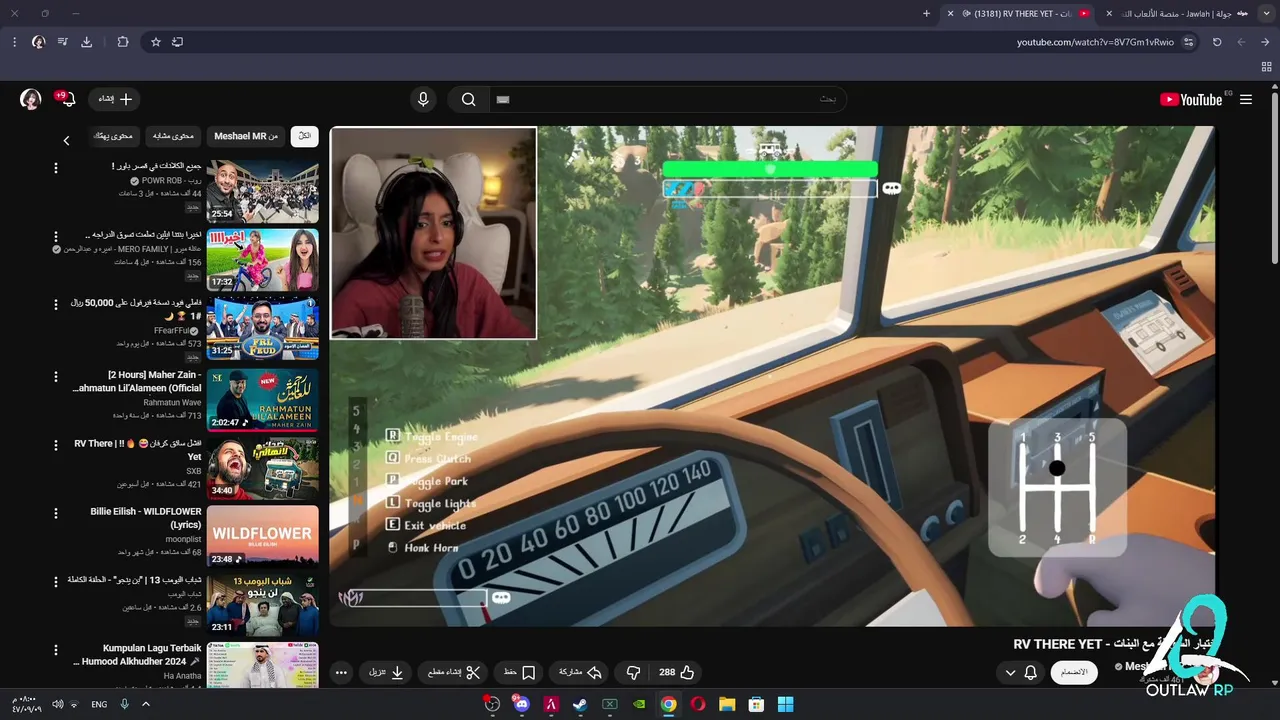Open Chrome media control playlist icon

click(62, 42)
